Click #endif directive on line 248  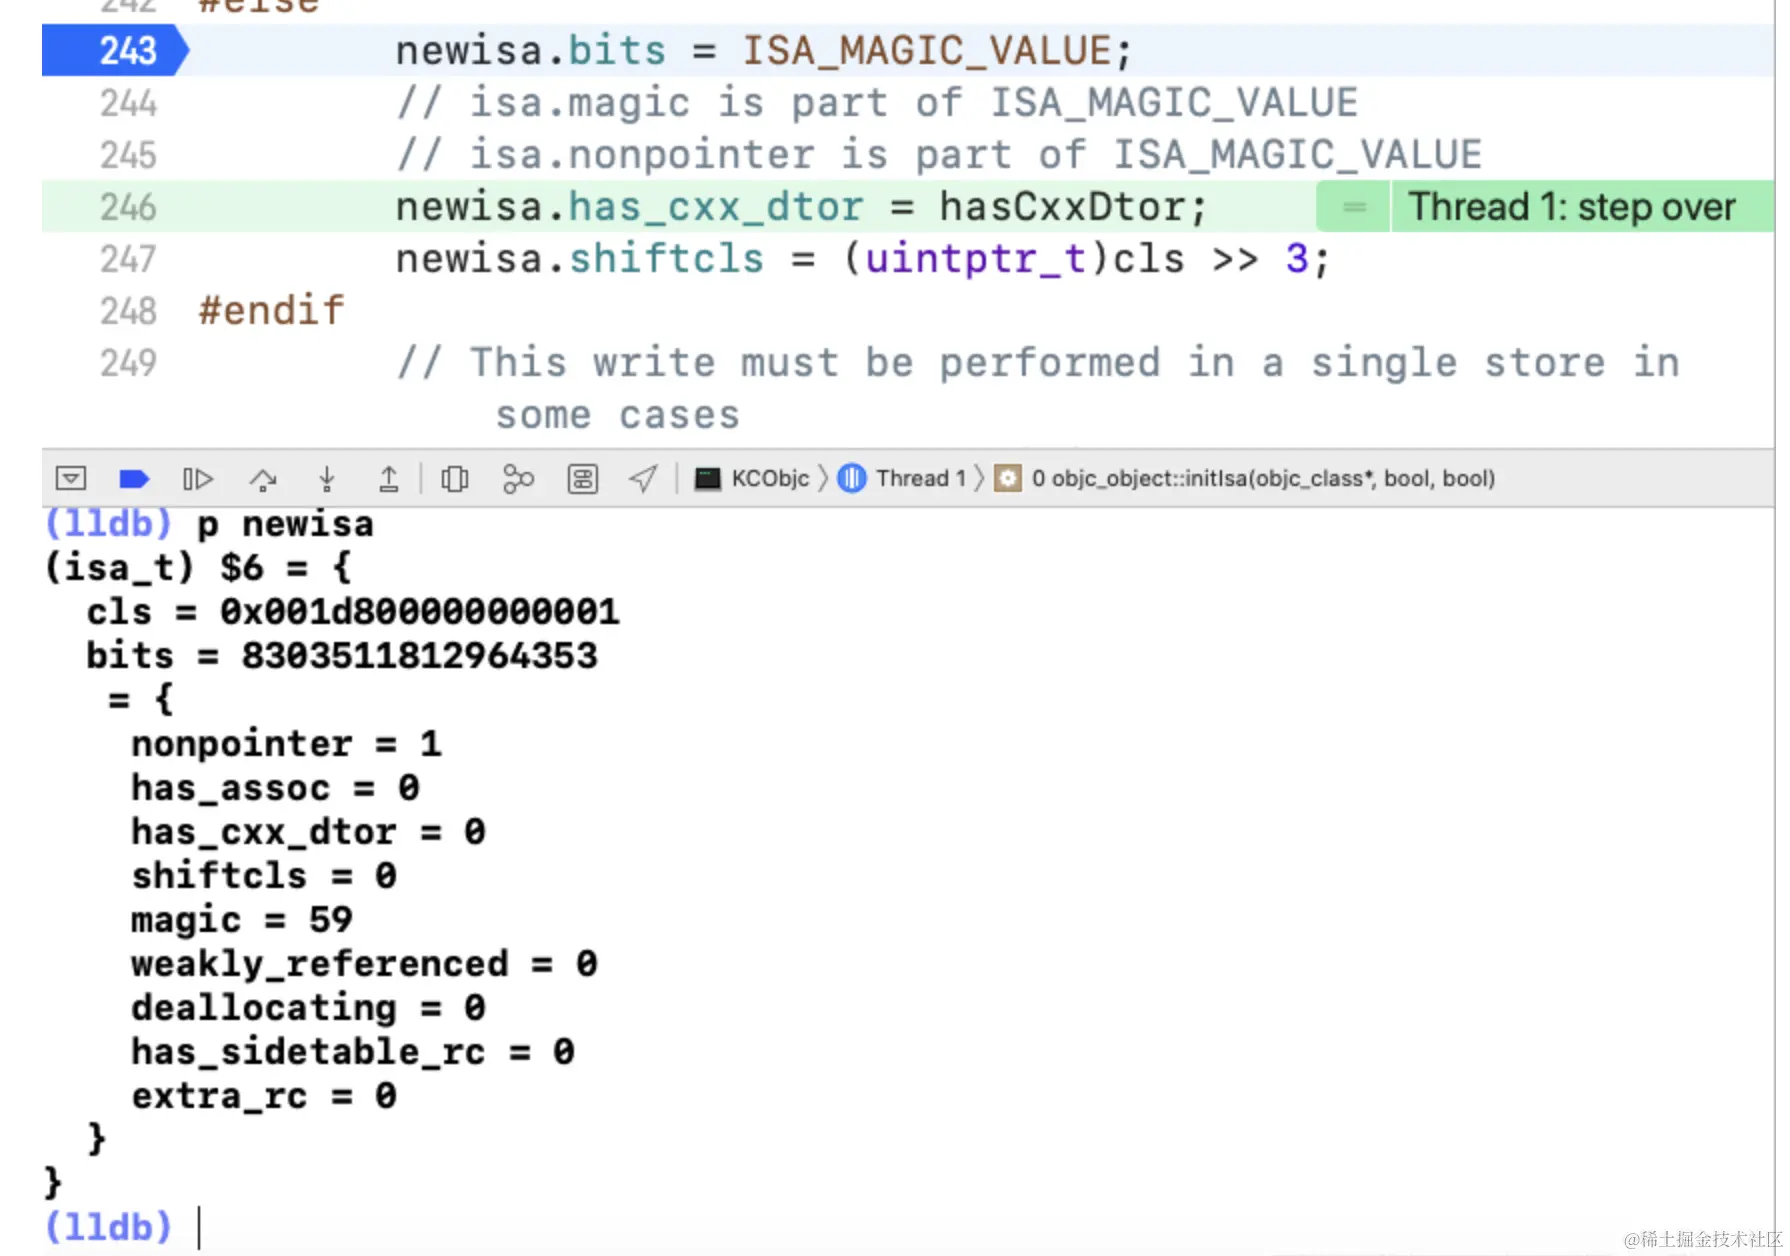click(271, 311)
